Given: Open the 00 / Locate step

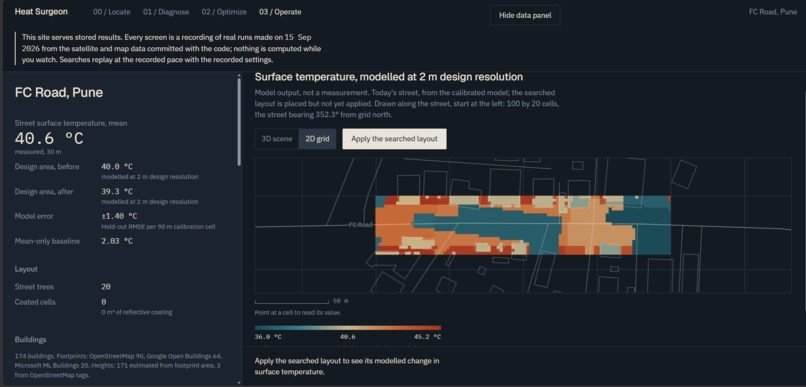Looking at the screenshot, I should click(112, 12).
